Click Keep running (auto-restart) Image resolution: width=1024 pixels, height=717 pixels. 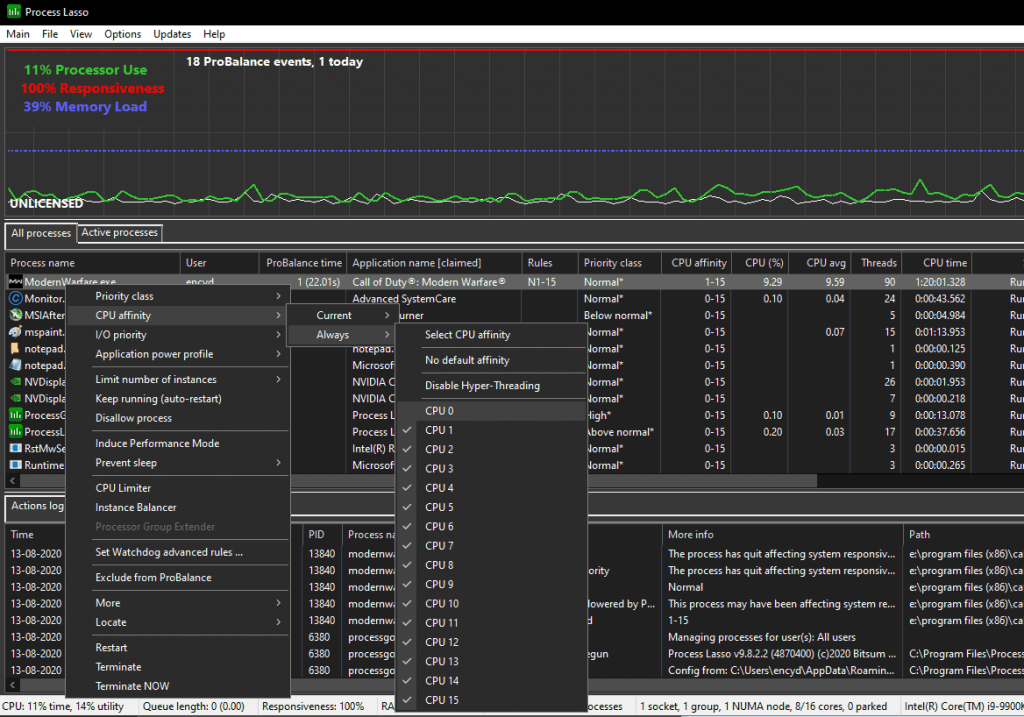point(178,399)
